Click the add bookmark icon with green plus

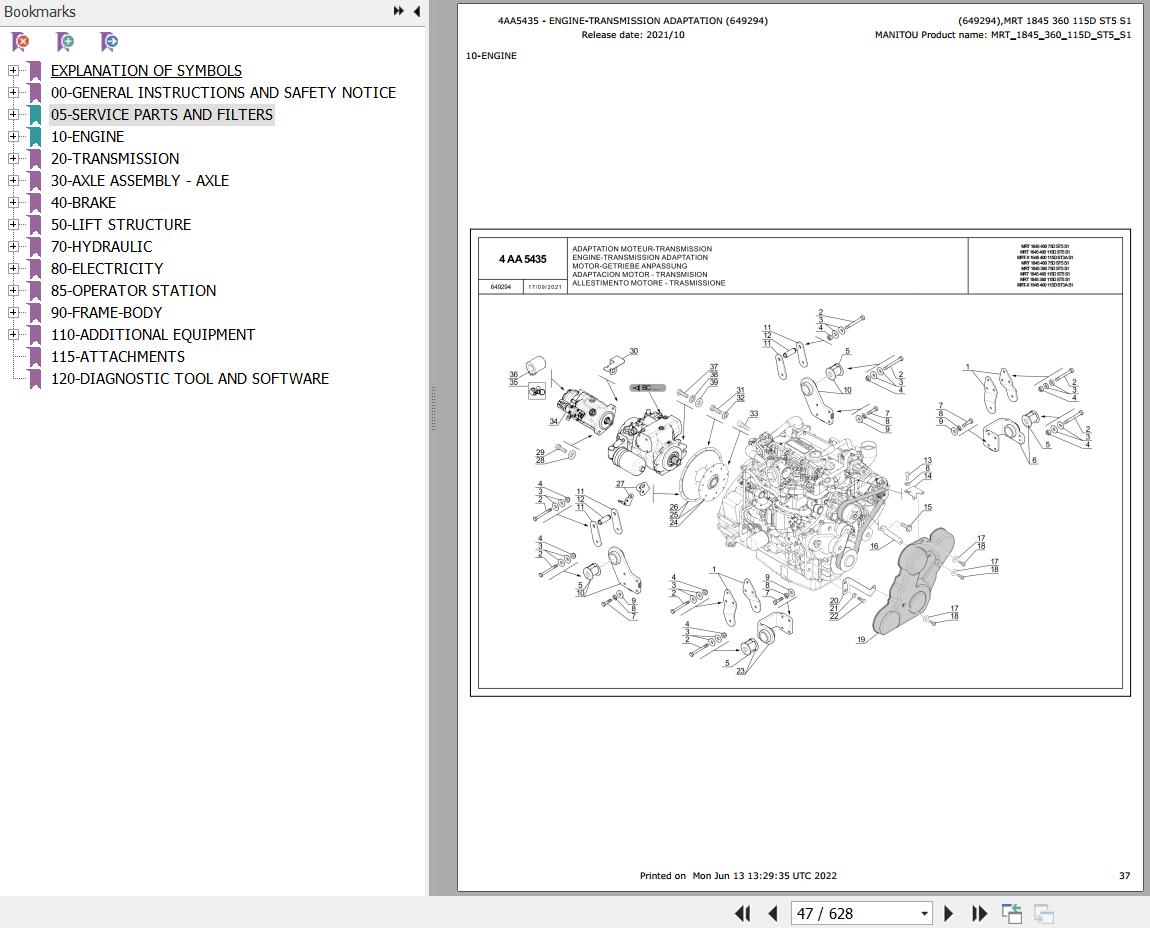[x=65, y=43]
